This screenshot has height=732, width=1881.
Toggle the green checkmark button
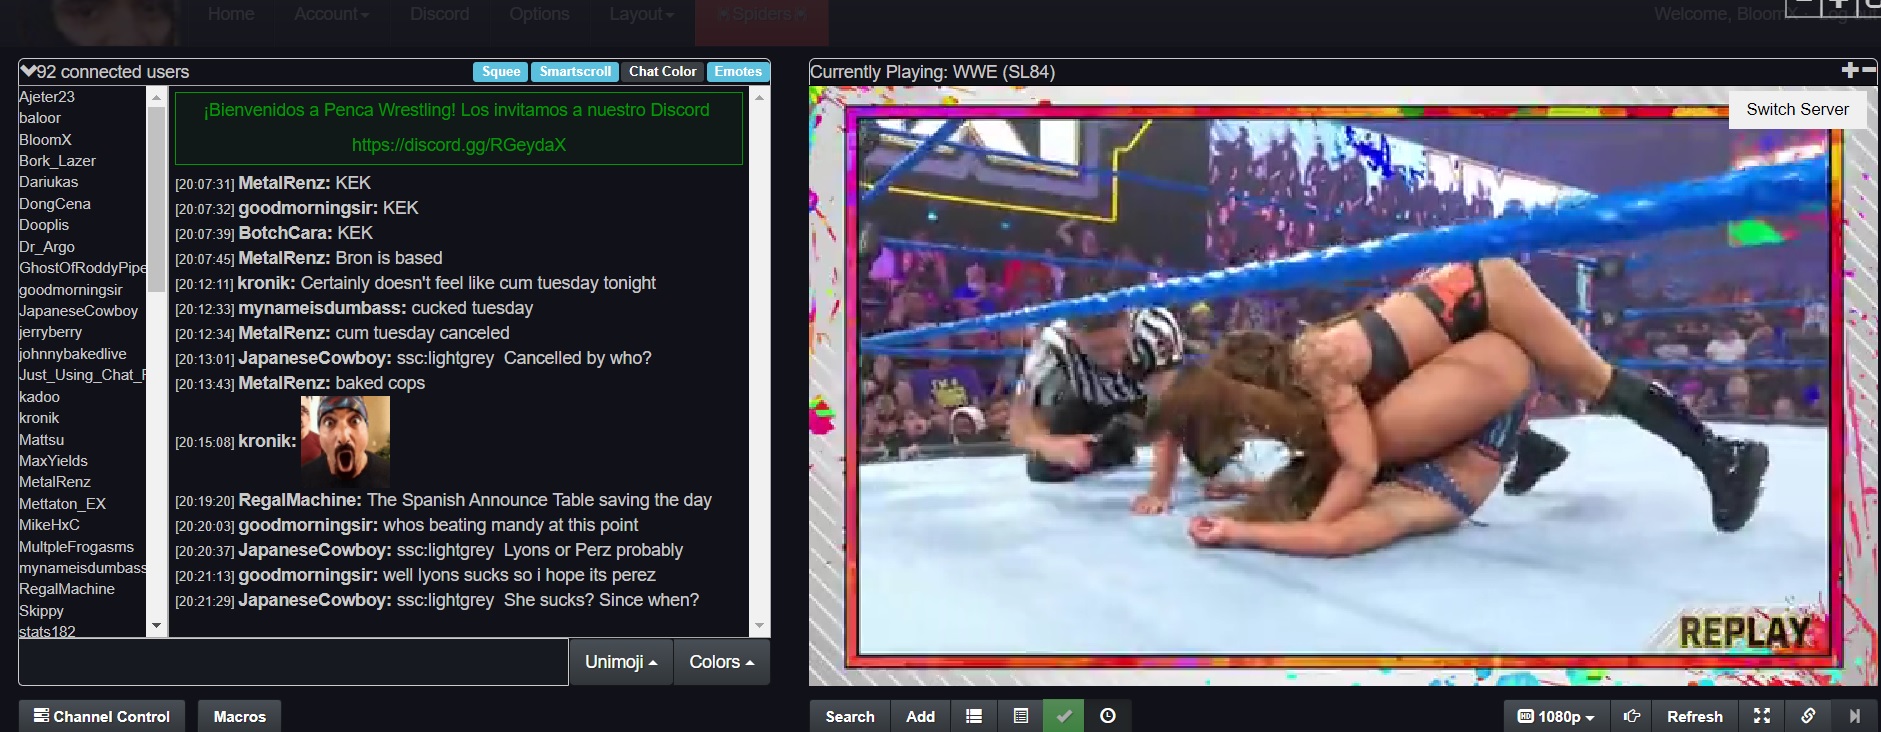1063,716
